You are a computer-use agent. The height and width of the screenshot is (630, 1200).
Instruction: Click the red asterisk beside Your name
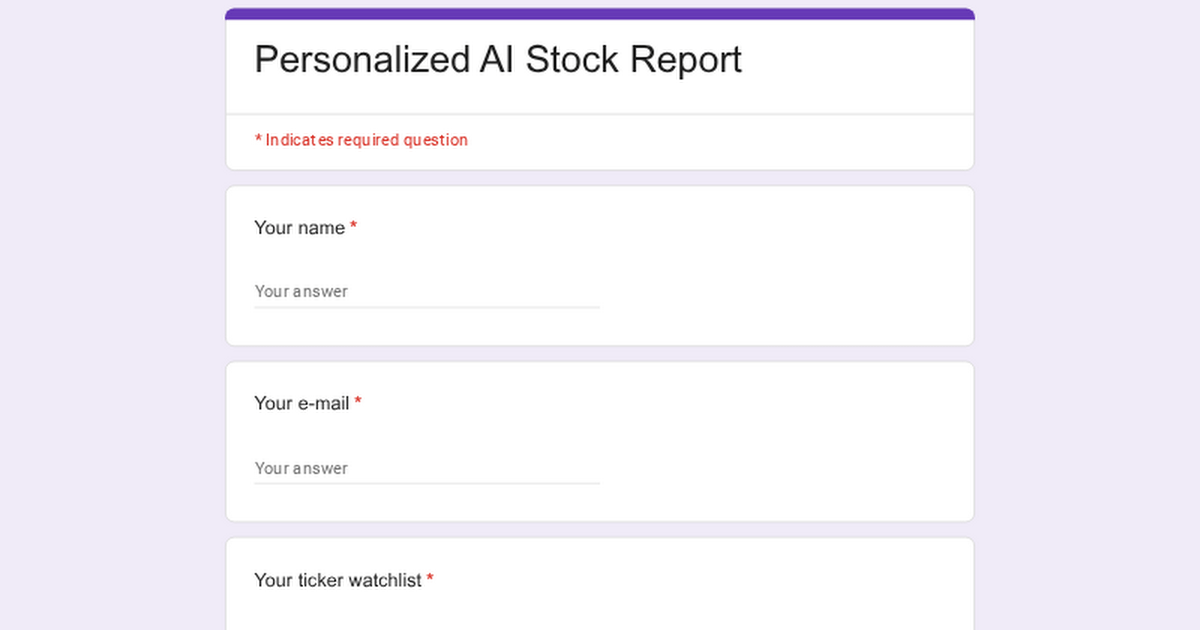pos(353,227)
